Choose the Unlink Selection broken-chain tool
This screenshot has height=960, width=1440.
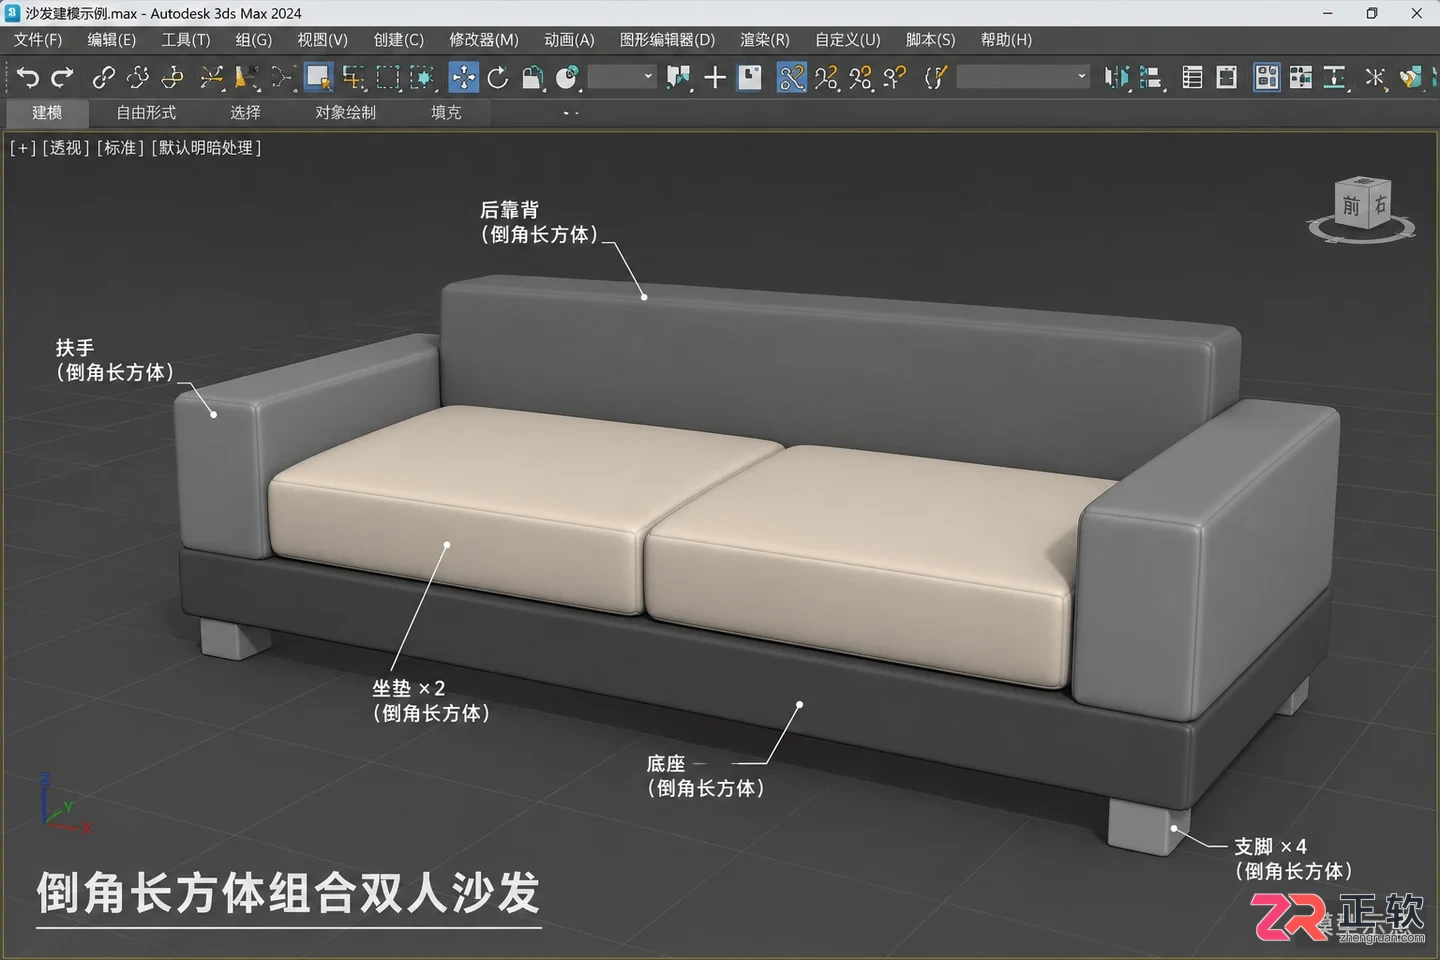click(x=138, y=77)
